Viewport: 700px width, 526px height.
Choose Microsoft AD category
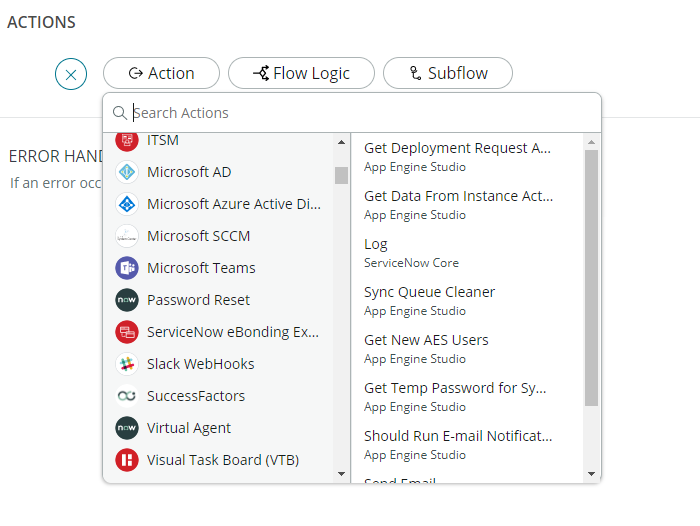pyautogui.click(x=189, y=172)
